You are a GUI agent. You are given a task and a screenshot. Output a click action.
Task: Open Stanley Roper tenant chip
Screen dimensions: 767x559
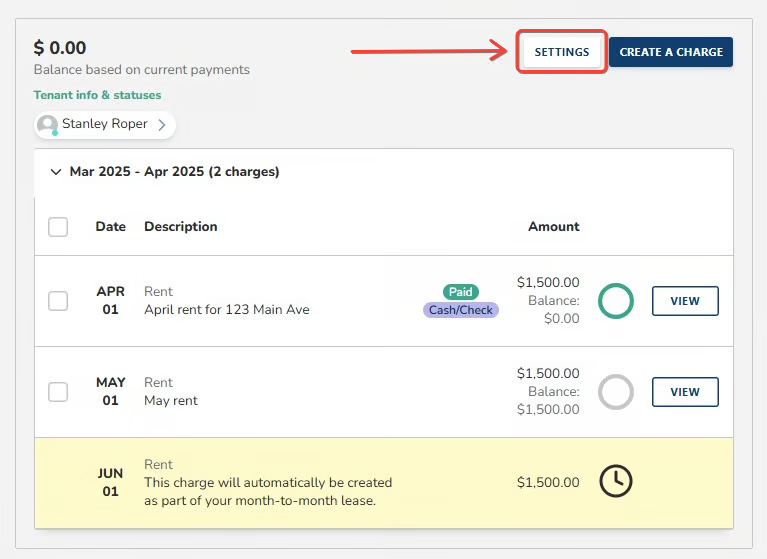pyautogui.click(x=105, y=125)
